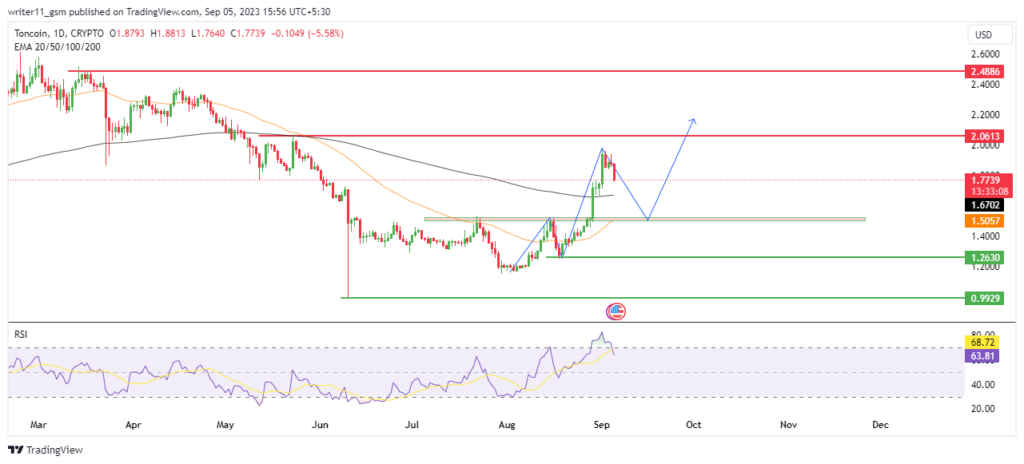This screenshot has height=464, width=1024.
Task: Select the green 1.2630 support label
Action: point(984,257)
